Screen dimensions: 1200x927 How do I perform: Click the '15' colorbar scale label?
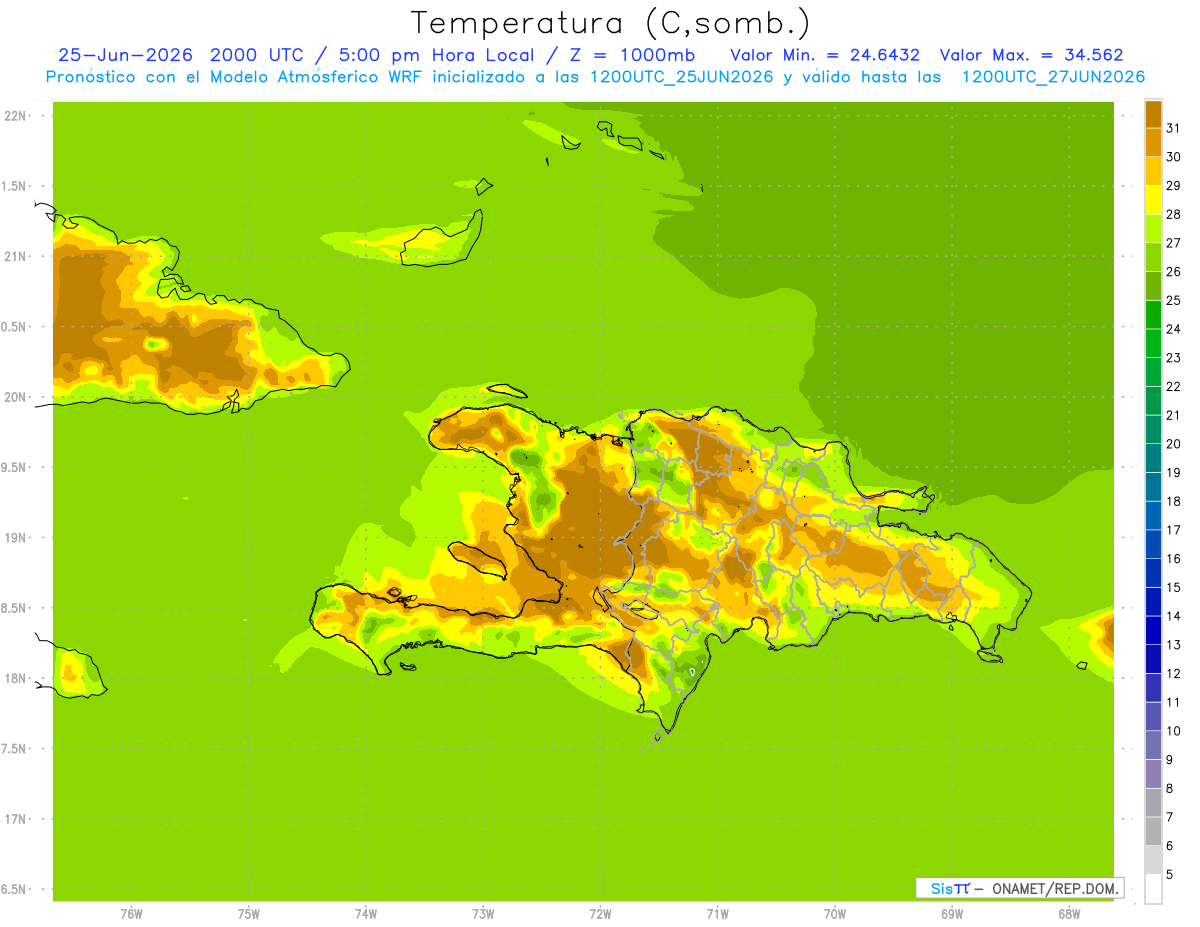tap(1173, 587)
